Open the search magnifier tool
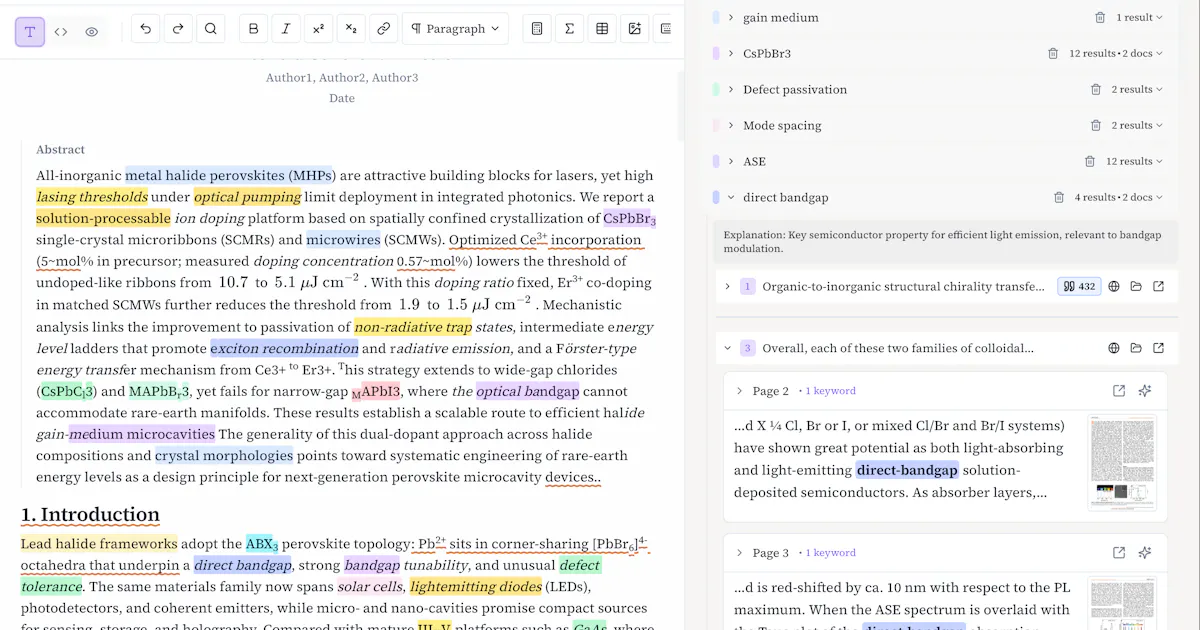This screenshot has height=630, width=1200. click(210, 29)
